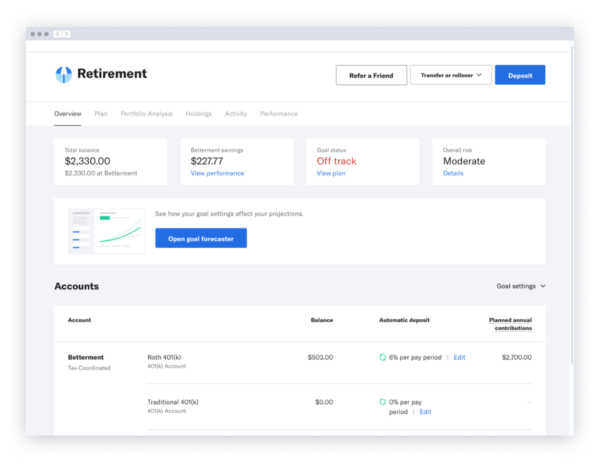Click the Balance column header
This screenshot has height=465, width=600.
click(322, 320)
